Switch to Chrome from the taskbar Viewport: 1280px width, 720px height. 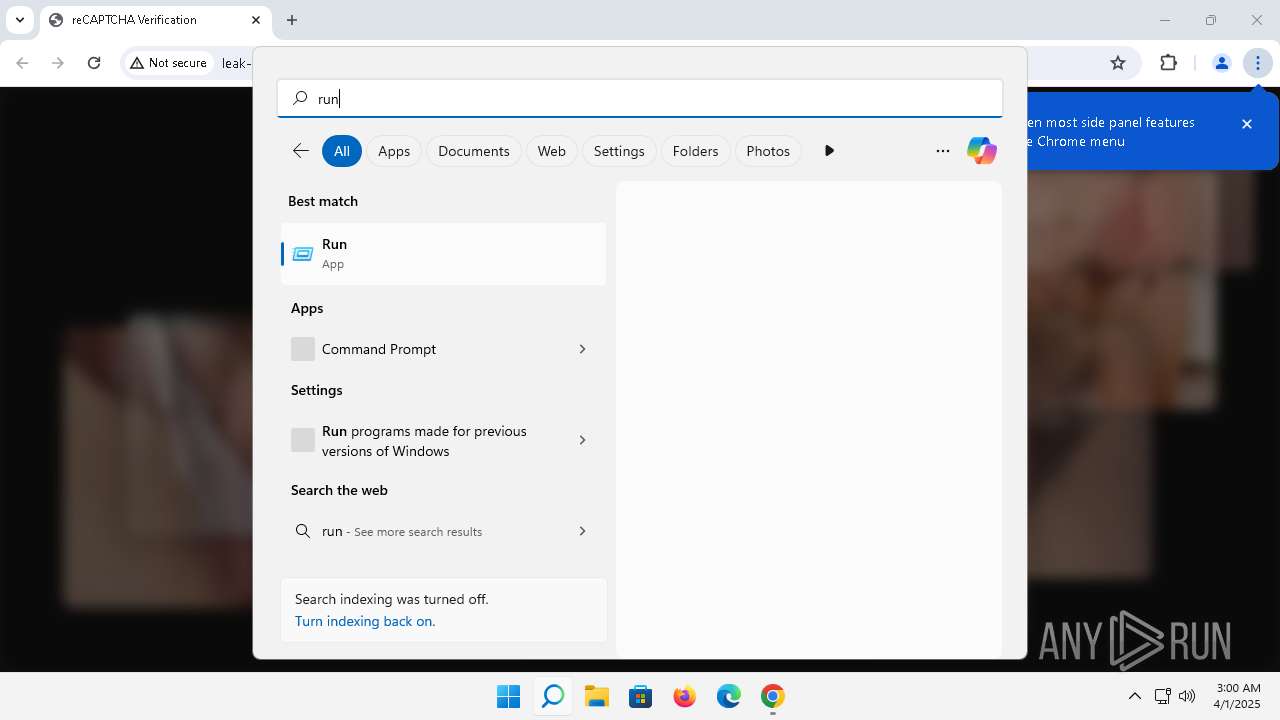[773, 696]
